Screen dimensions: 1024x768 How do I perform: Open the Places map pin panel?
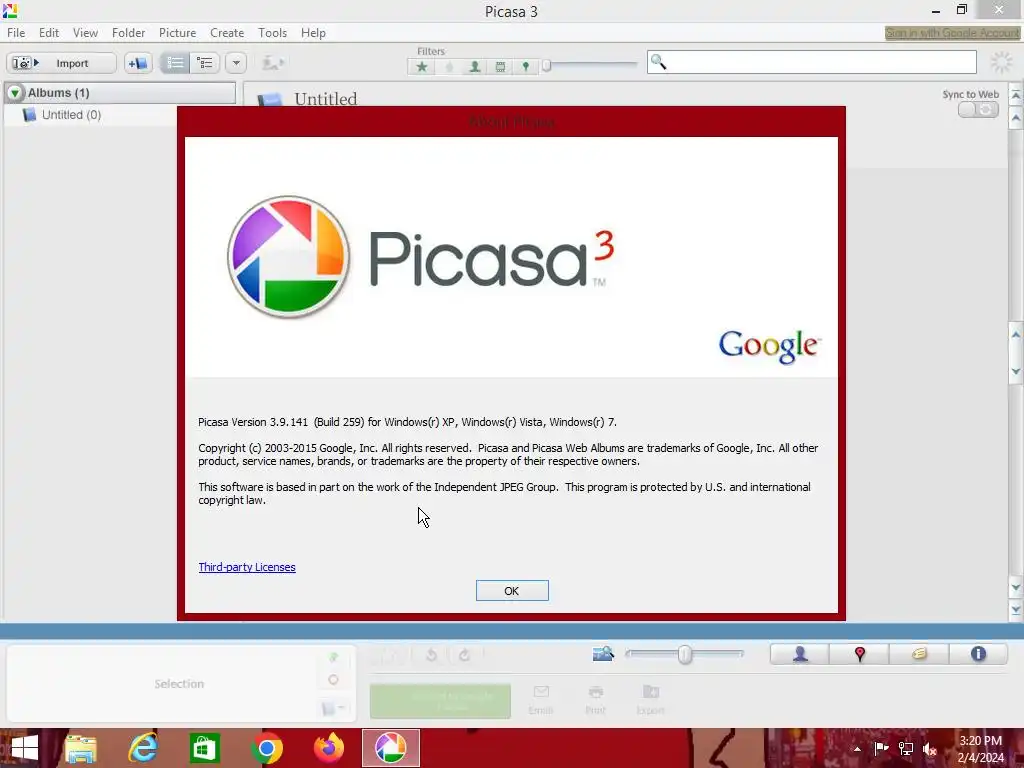pyautogui.click(x=859, y=654)
